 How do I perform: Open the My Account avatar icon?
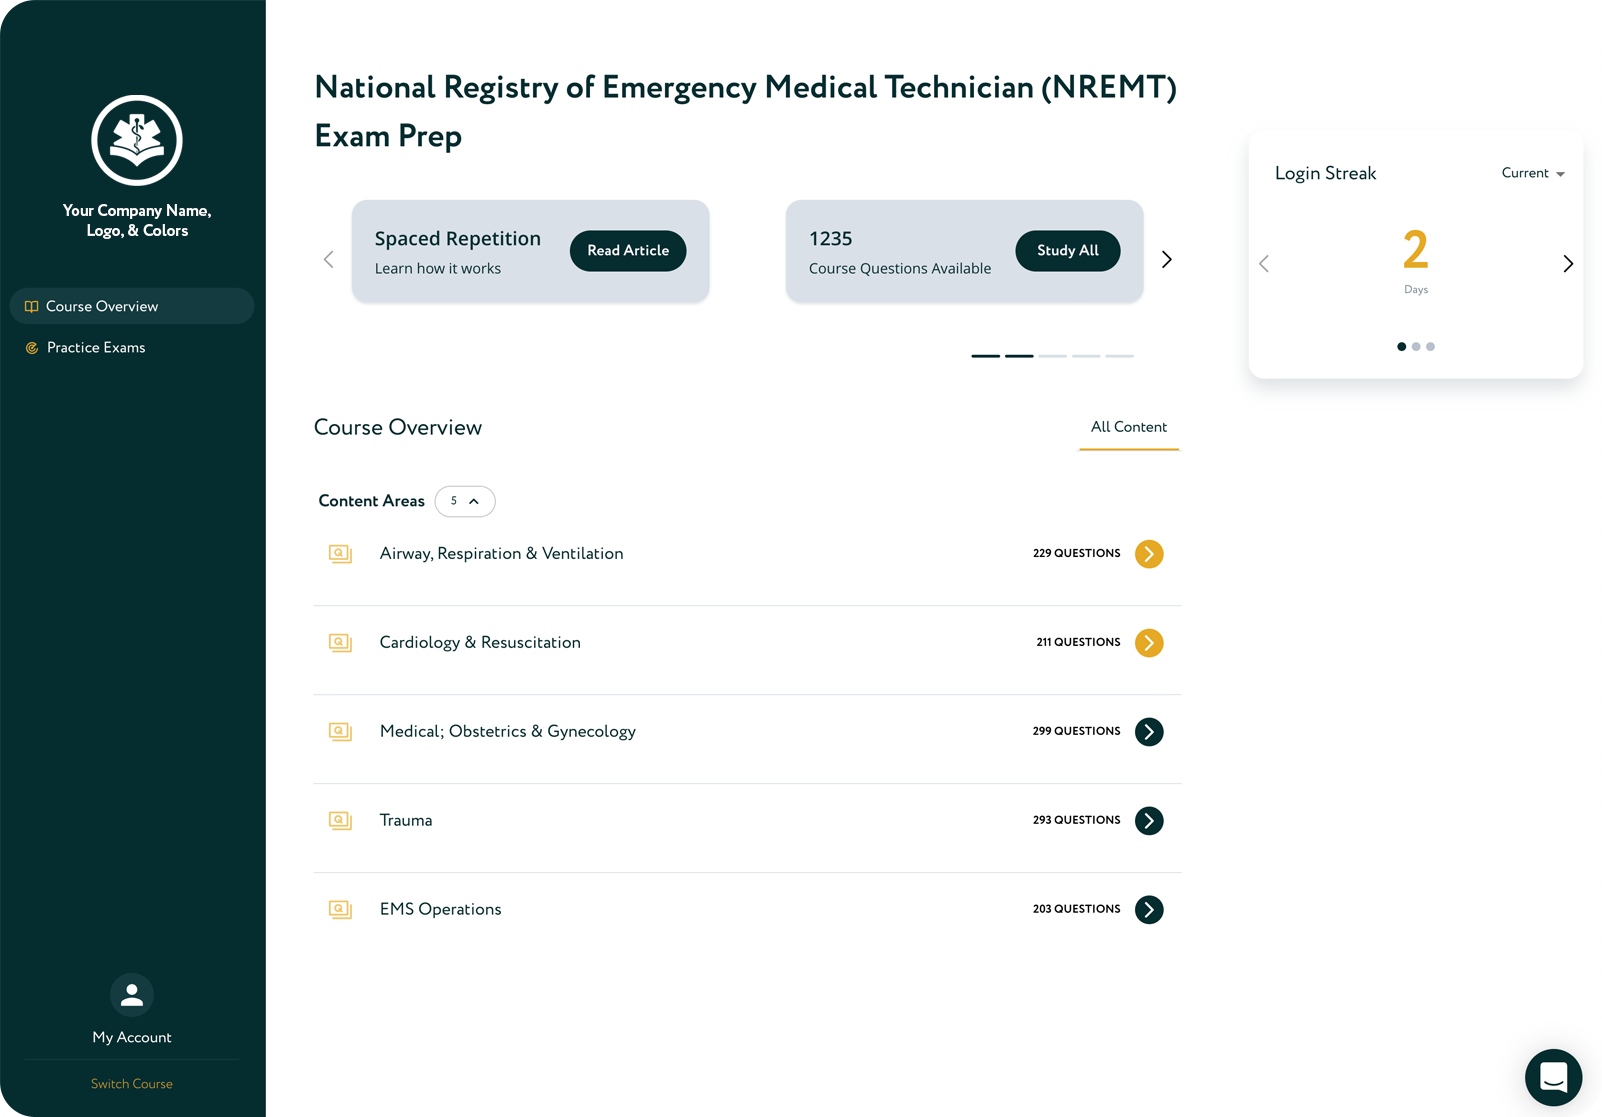pyautogui.click(x=132, y=995)
